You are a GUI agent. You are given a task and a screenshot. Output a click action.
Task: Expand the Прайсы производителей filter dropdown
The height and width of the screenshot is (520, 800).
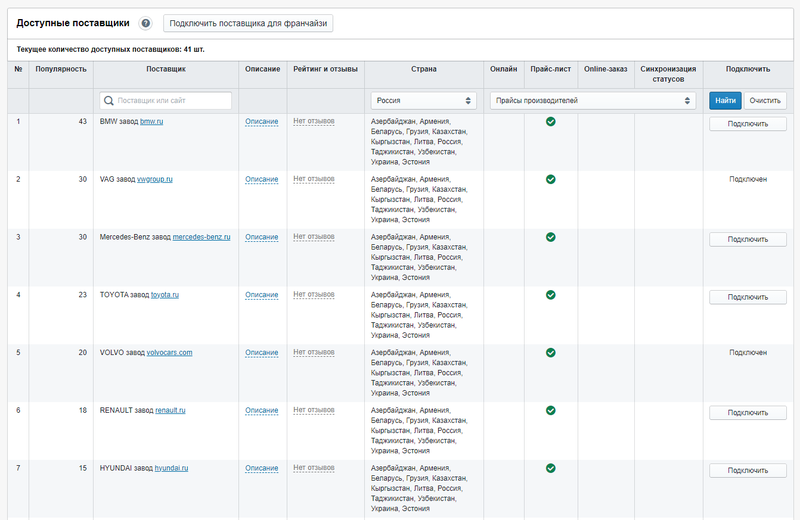coord(592,100)
